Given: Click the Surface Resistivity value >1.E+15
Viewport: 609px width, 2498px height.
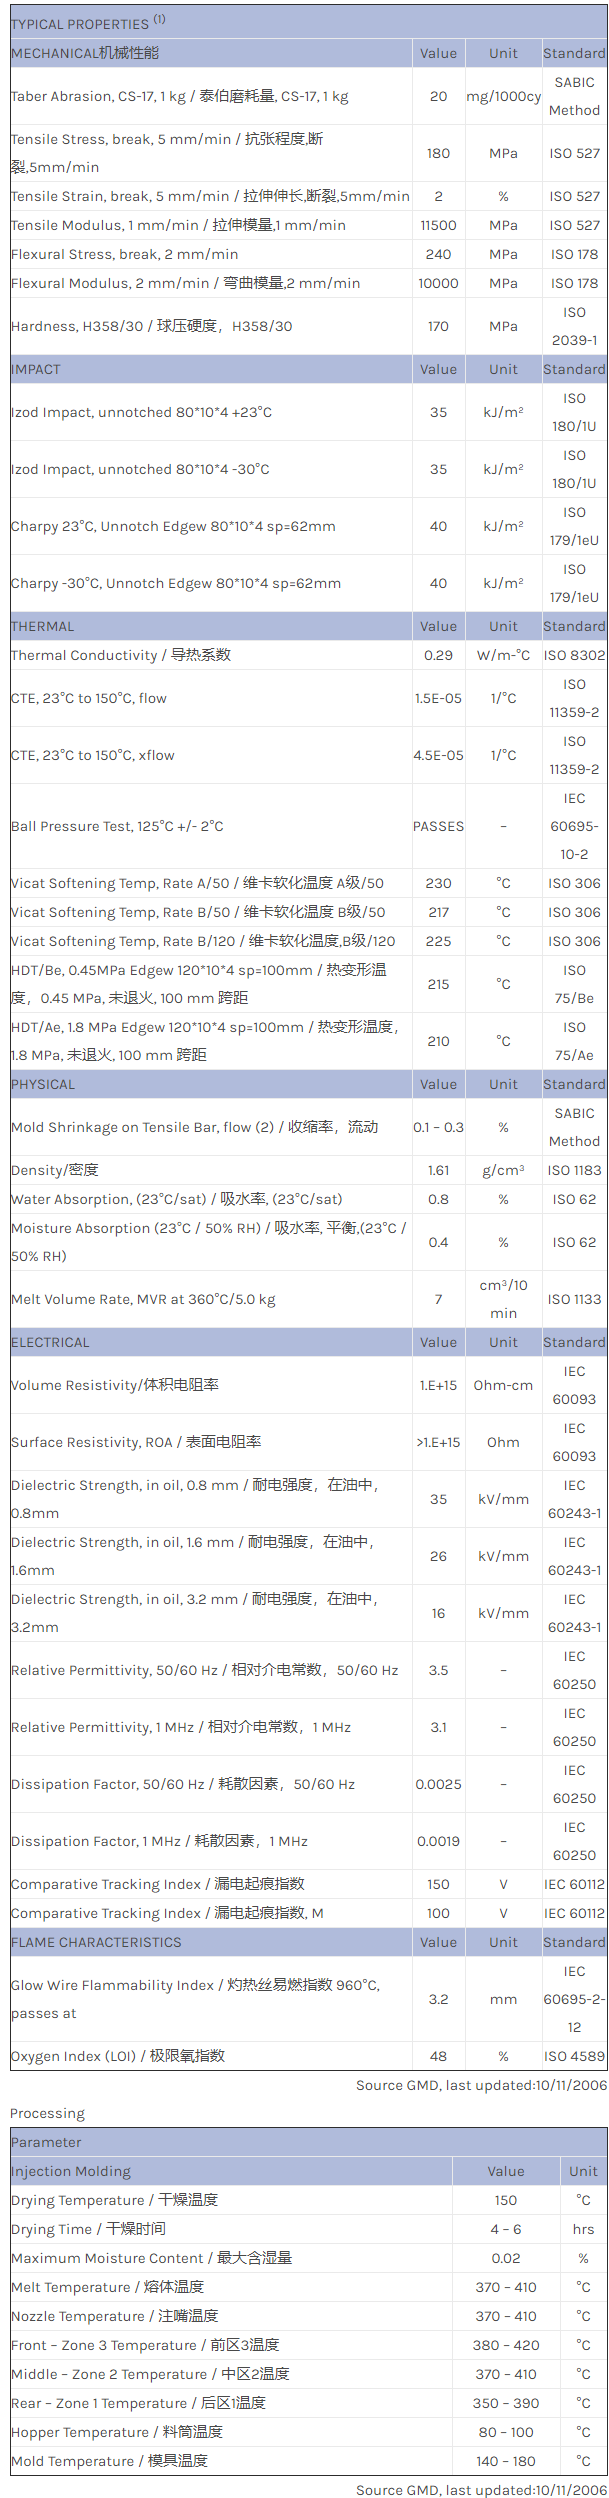Looking at the screenshot, I should click(438, 1442).
